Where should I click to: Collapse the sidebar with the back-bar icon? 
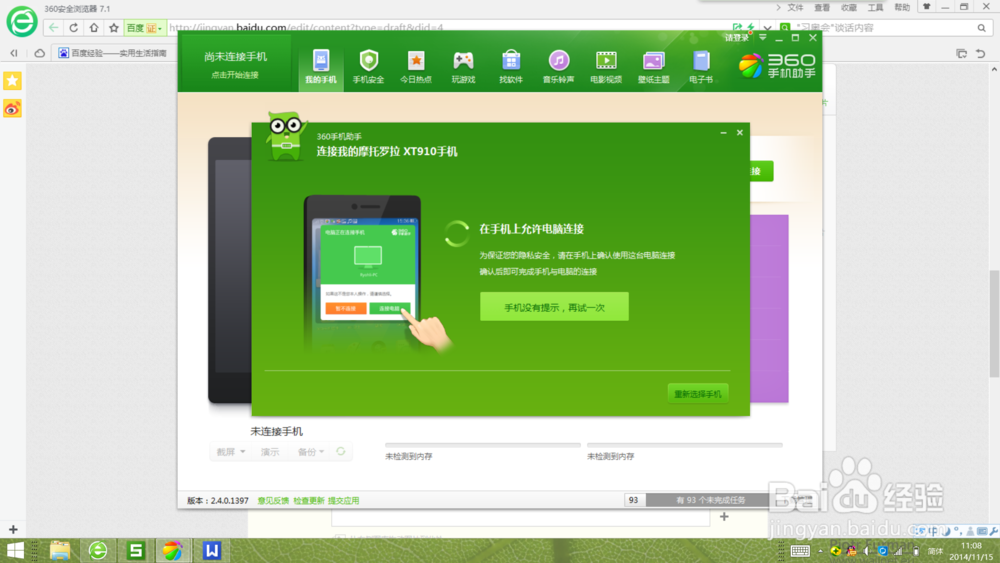13,53
